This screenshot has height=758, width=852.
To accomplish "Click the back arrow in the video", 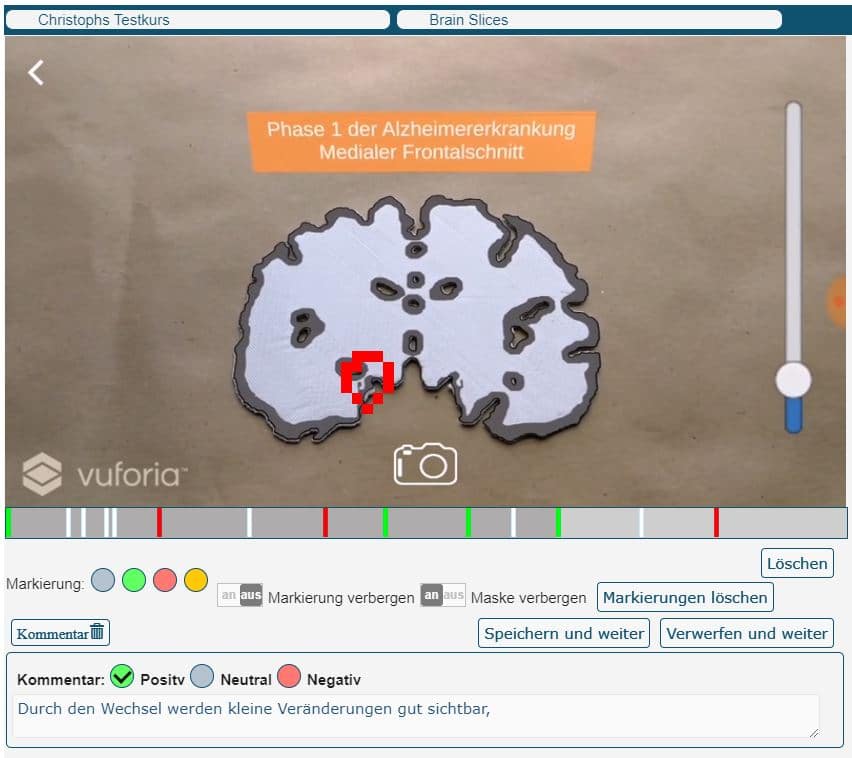I will 36,72.
